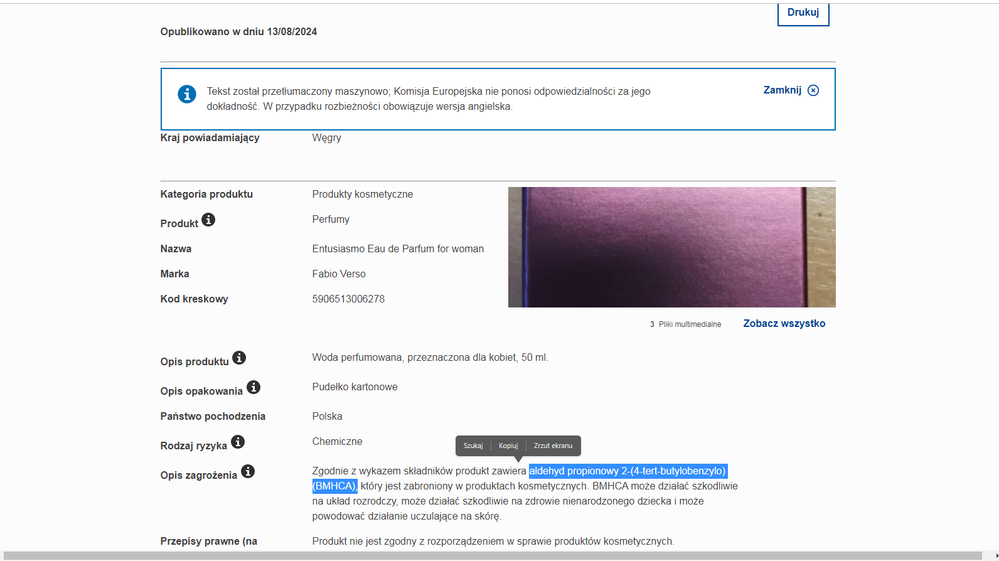
Task: Click the blue info icon in translation notice
Action: click(187, 94)
